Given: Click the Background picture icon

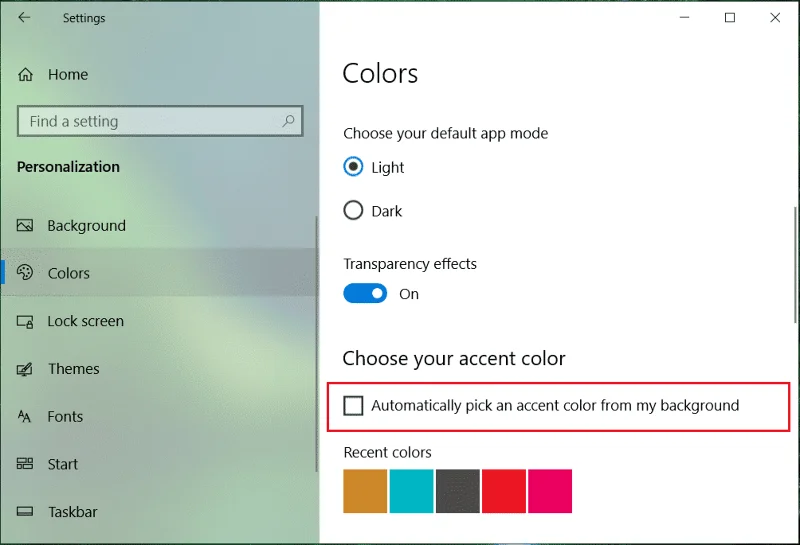Looking at the screenshot, I should 24,225.
